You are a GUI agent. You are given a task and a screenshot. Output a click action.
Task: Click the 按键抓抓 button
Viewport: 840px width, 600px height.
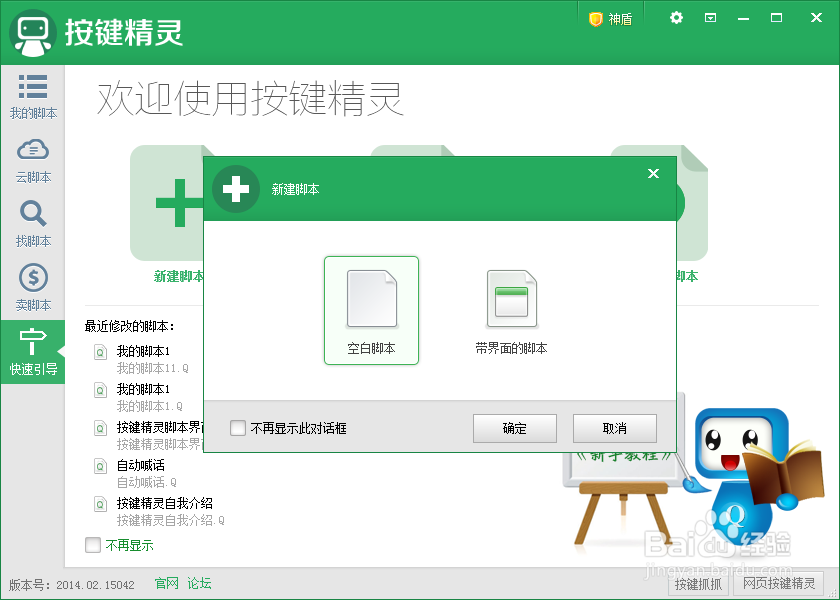coord(698,584)
